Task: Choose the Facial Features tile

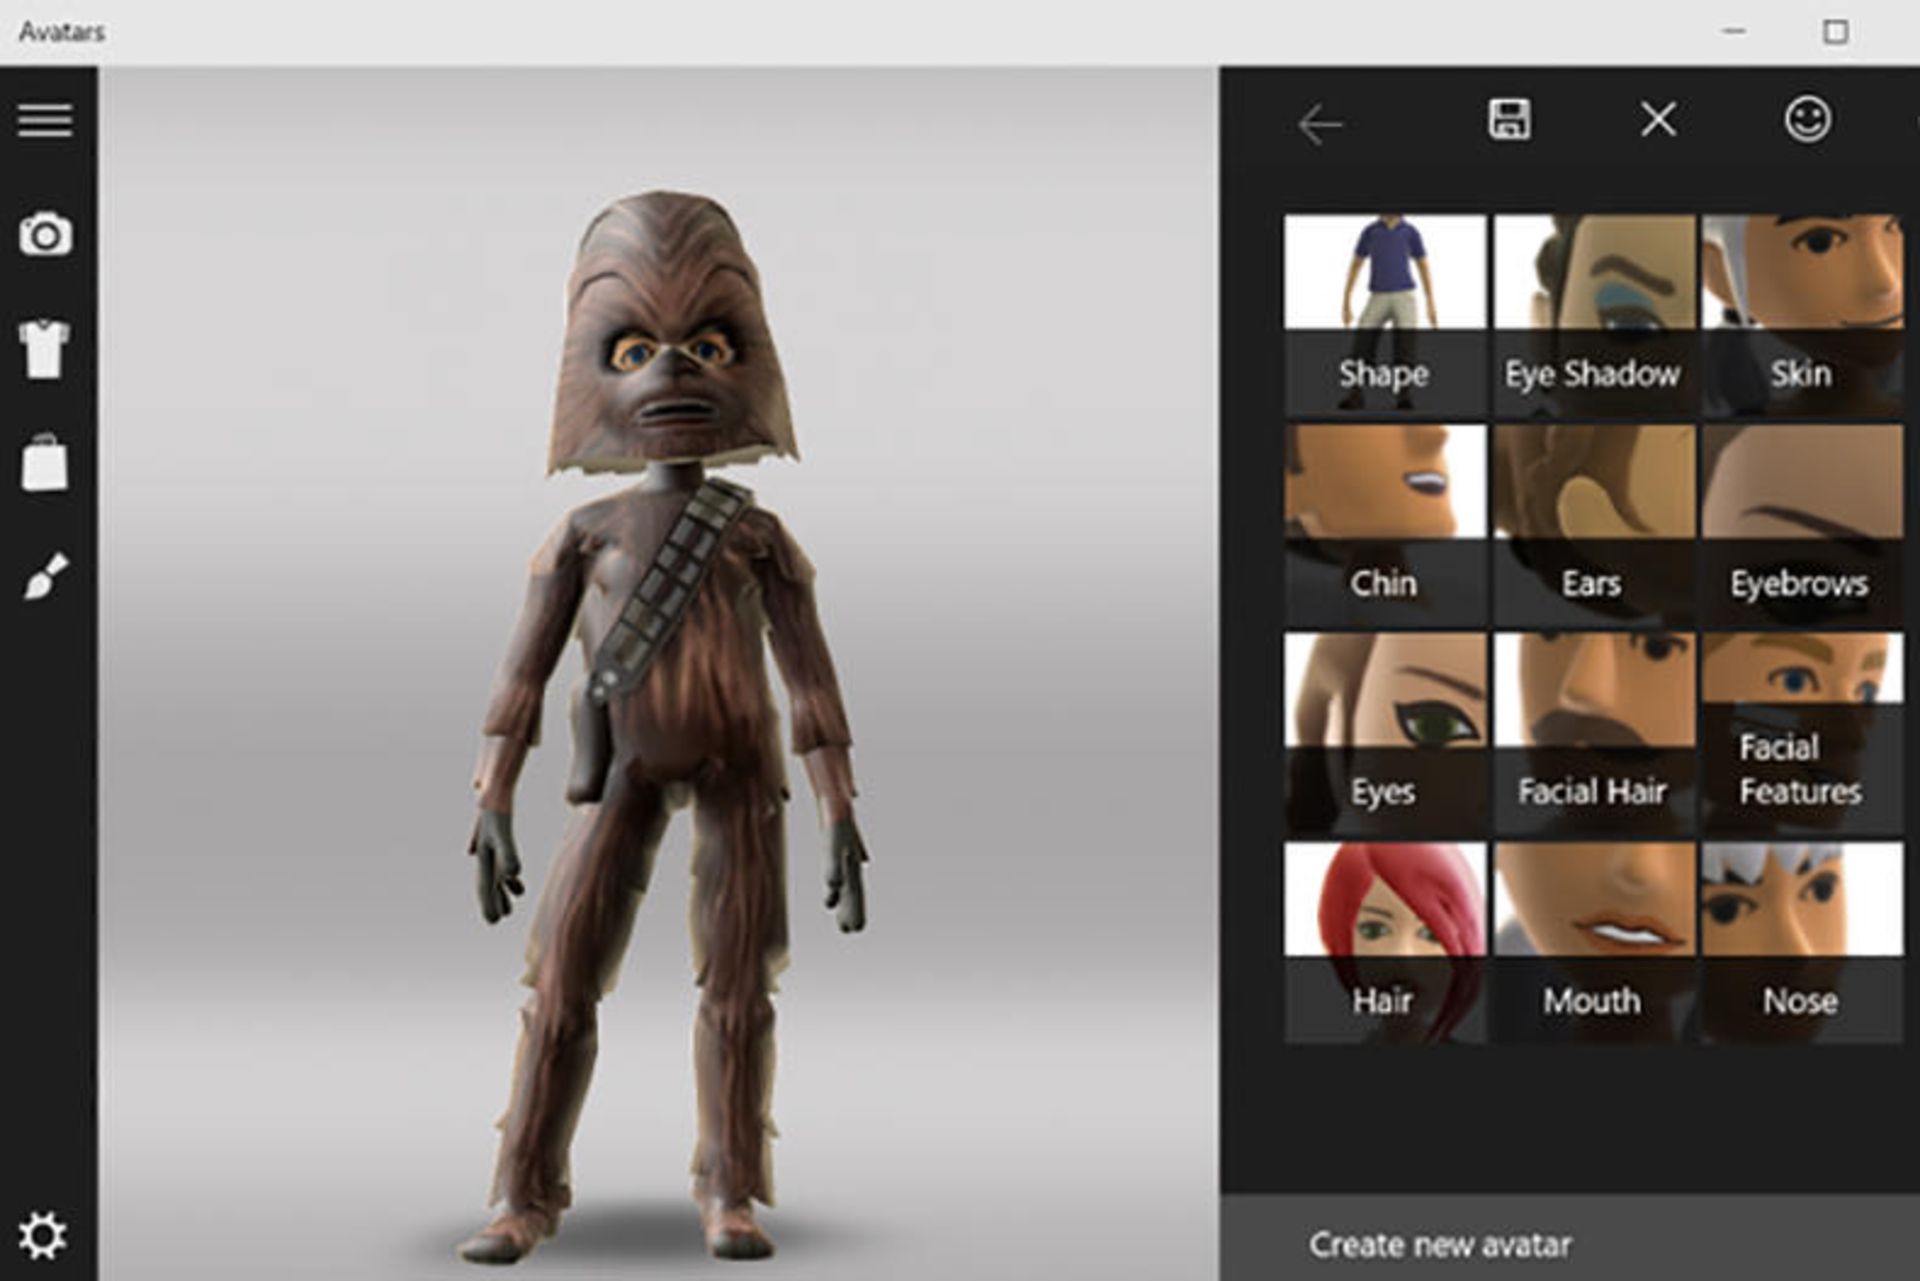Action: [1803, 733]
